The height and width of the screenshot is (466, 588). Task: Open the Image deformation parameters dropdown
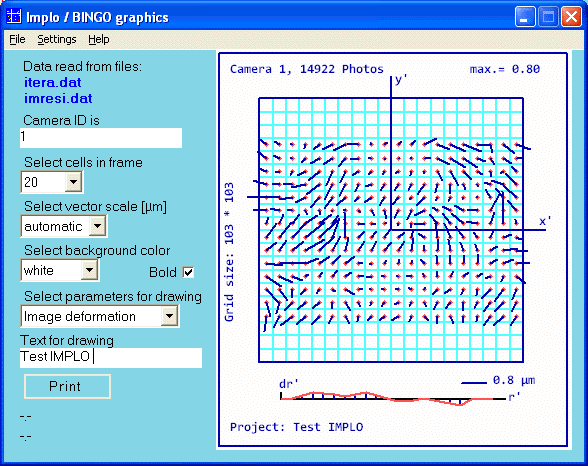click(170, 316)
